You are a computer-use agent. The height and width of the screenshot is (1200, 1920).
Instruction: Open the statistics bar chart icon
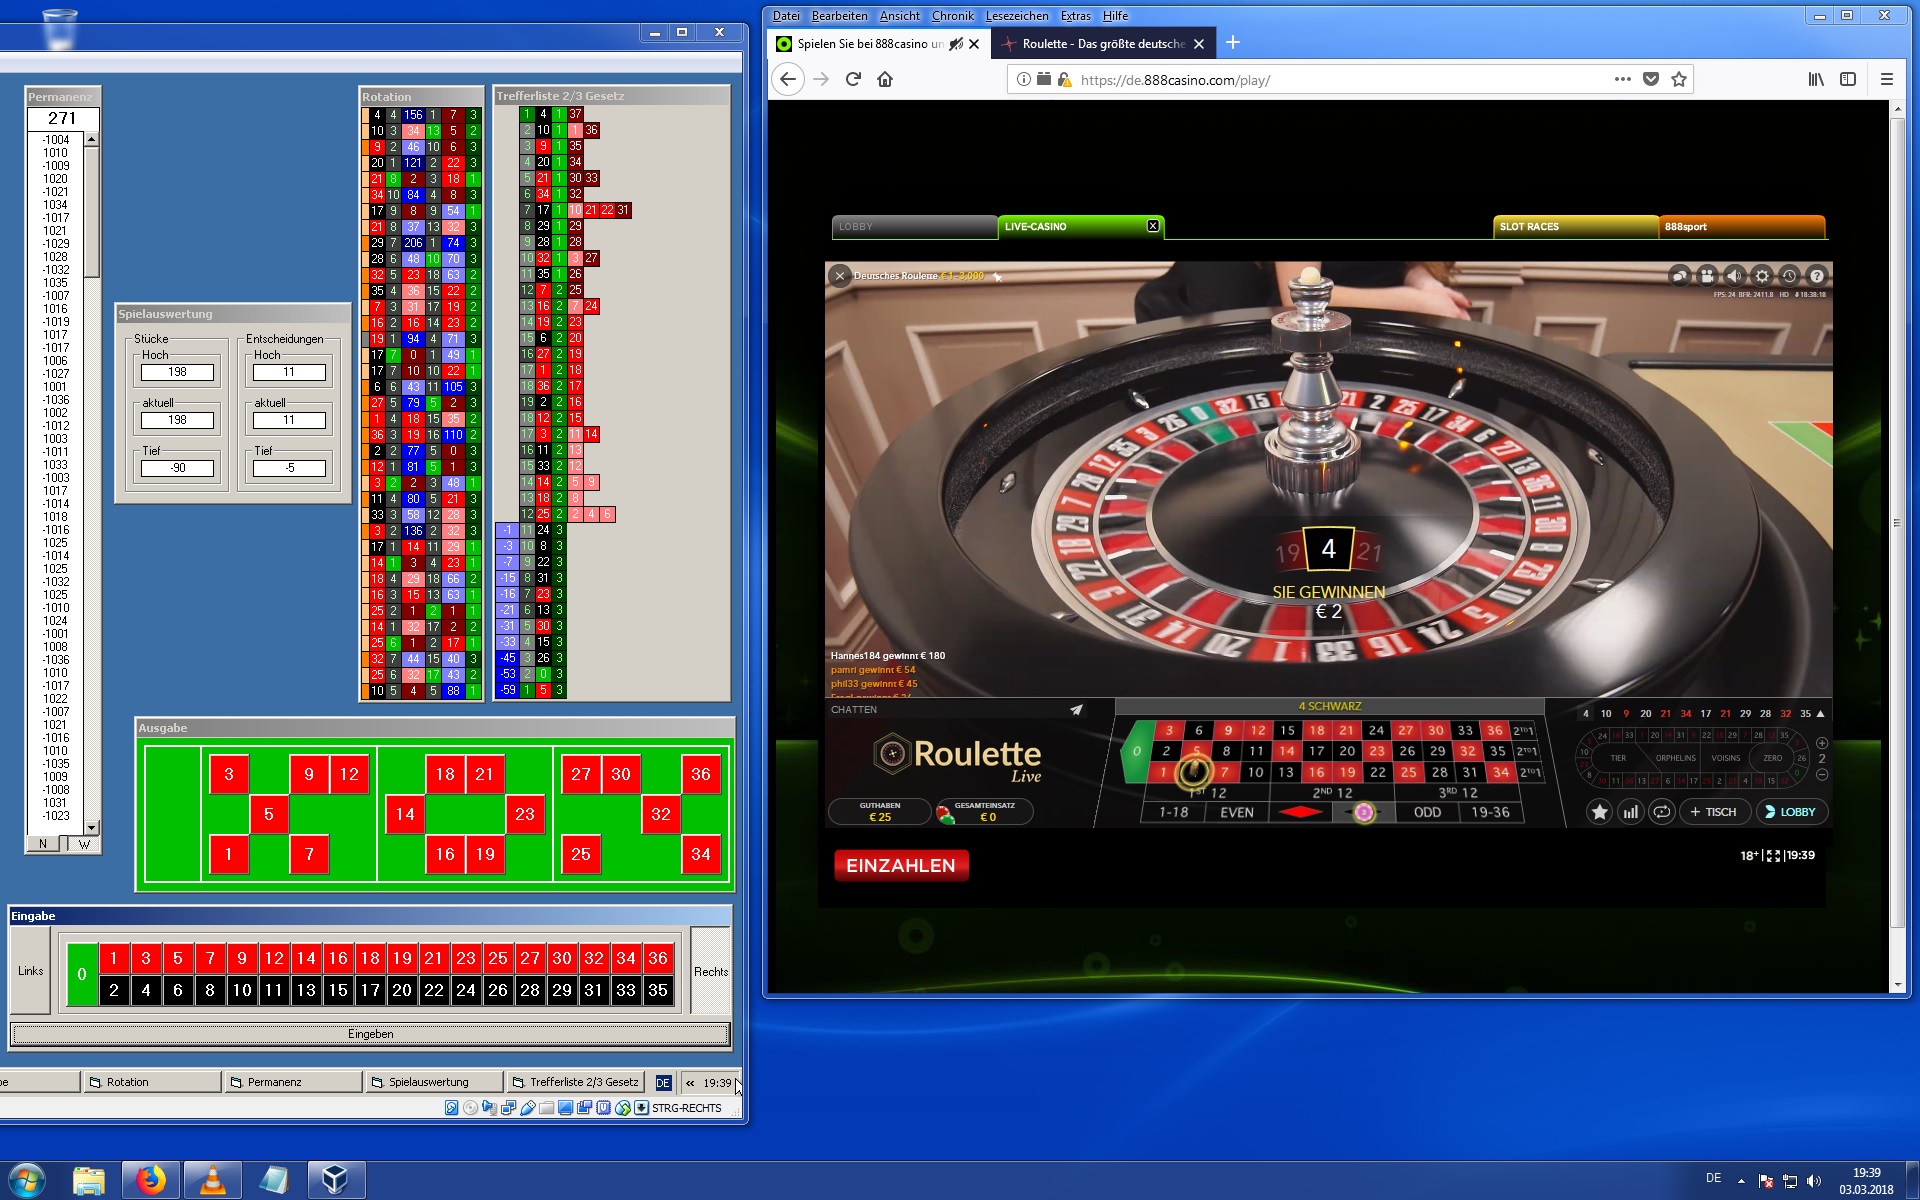tap(1630, 812)
